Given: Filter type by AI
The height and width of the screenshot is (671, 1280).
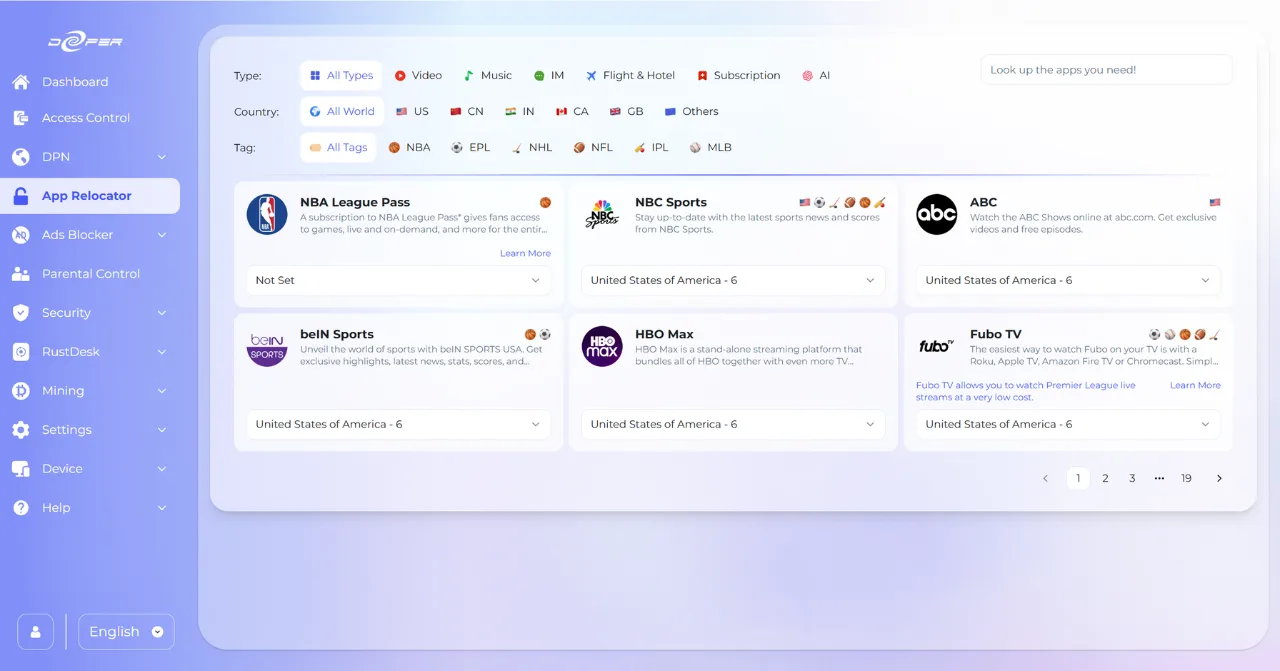Looking at the screenshot, I should (816, 75).
